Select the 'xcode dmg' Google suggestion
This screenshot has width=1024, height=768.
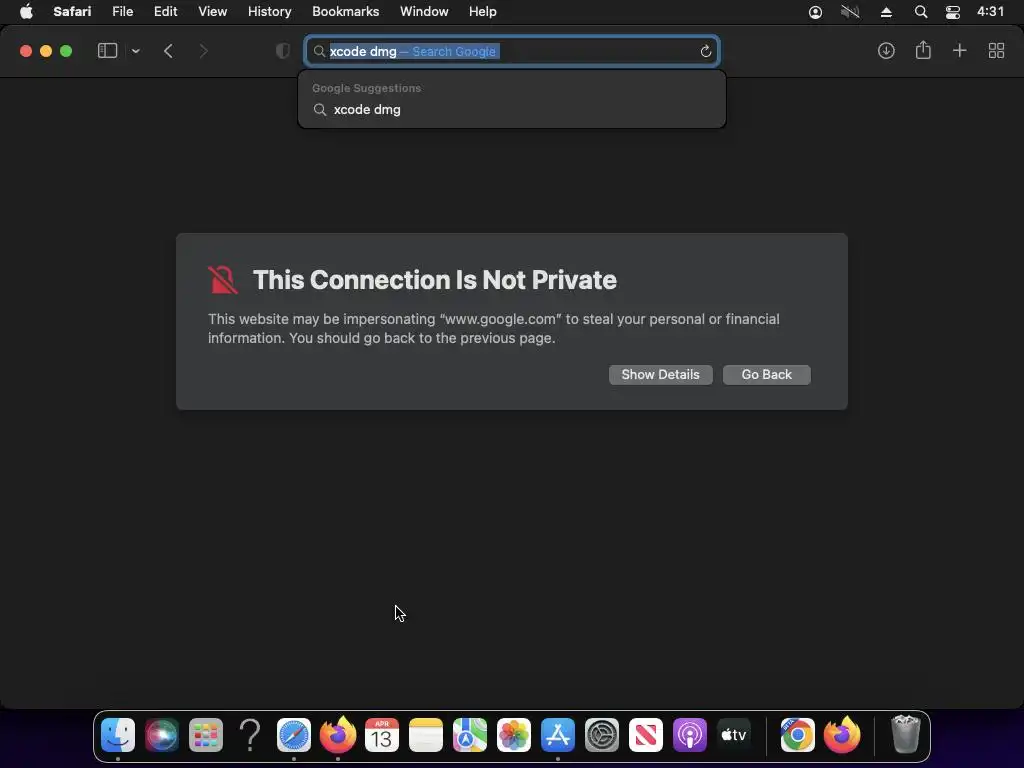tap(512, 110)
